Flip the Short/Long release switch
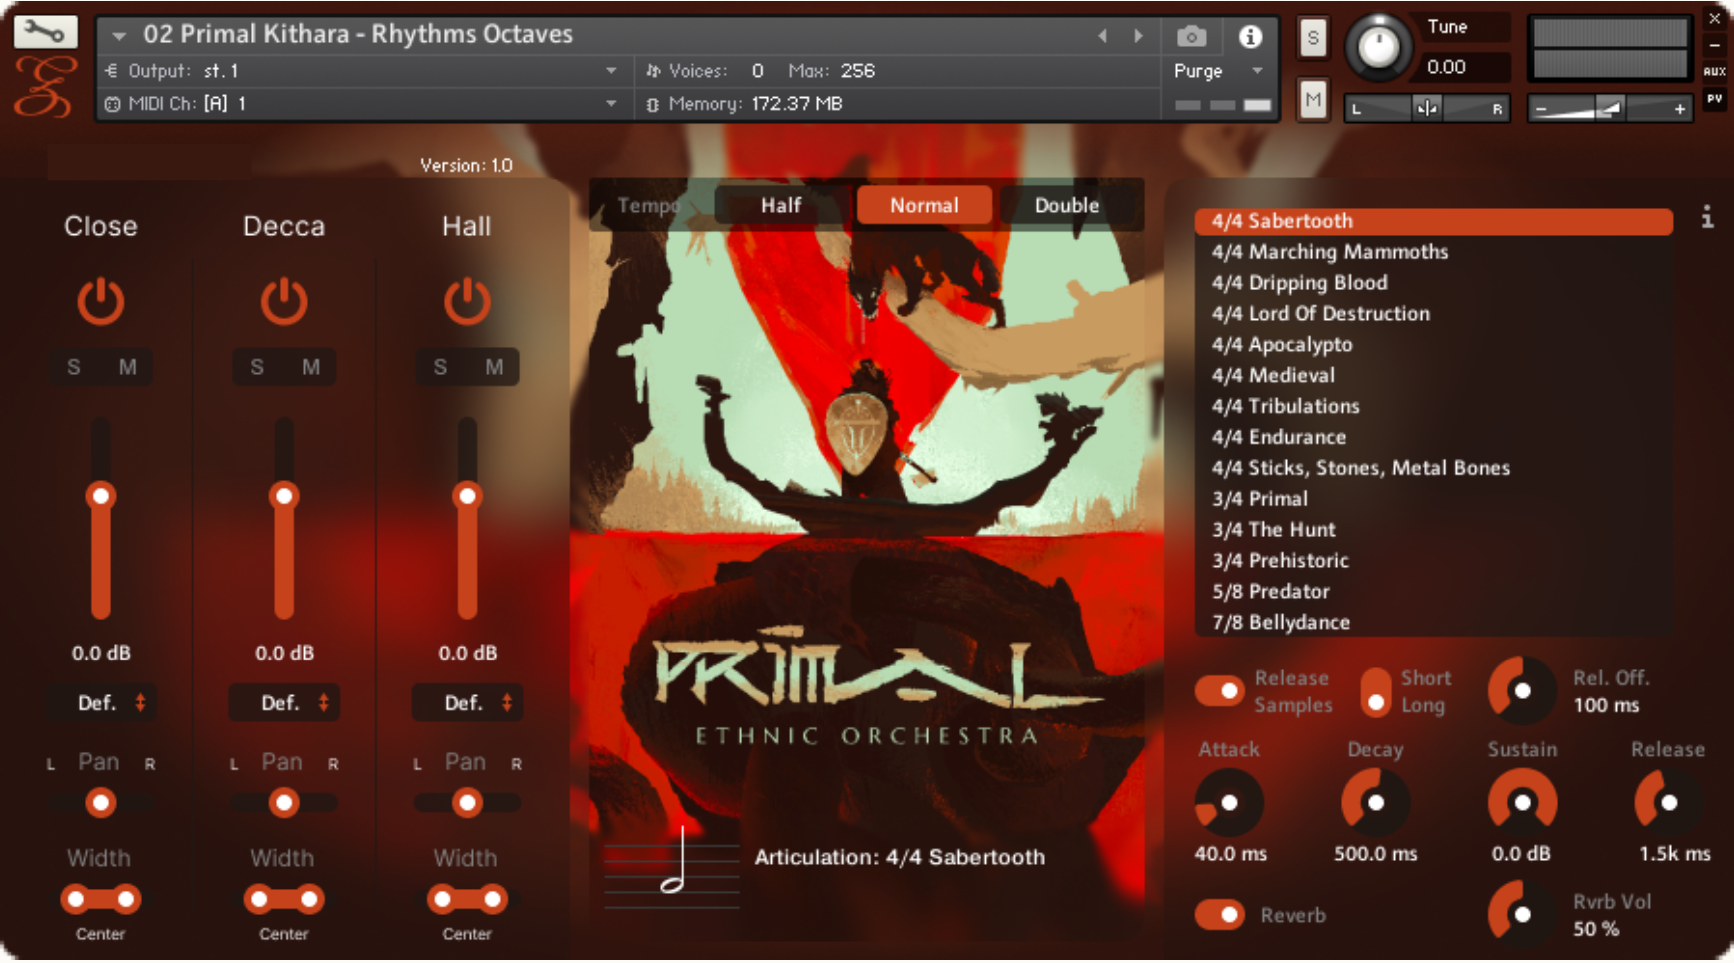1734x963 pixels. point(1376,692)
